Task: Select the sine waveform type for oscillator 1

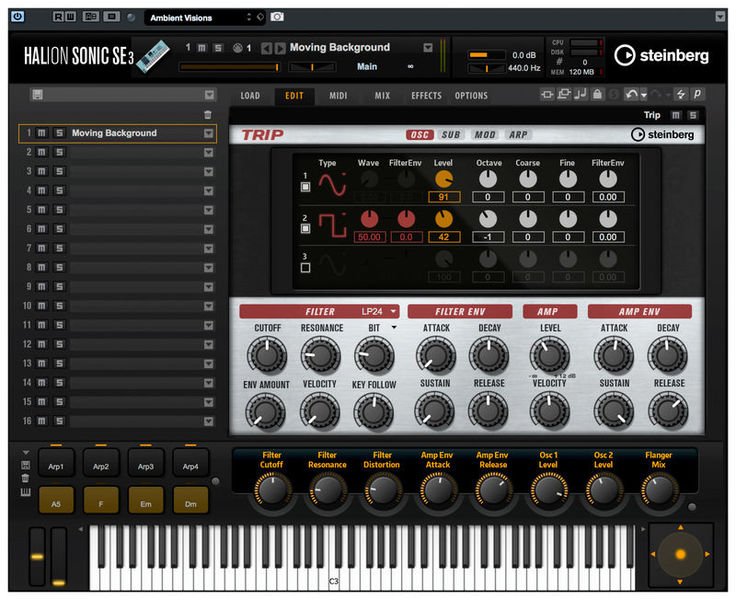Action: click(x=332, y=184)
